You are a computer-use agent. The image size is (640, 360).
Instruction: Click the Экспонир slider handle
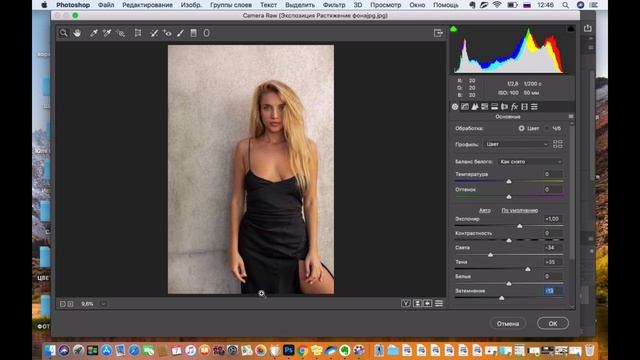[x=520, y=226]
